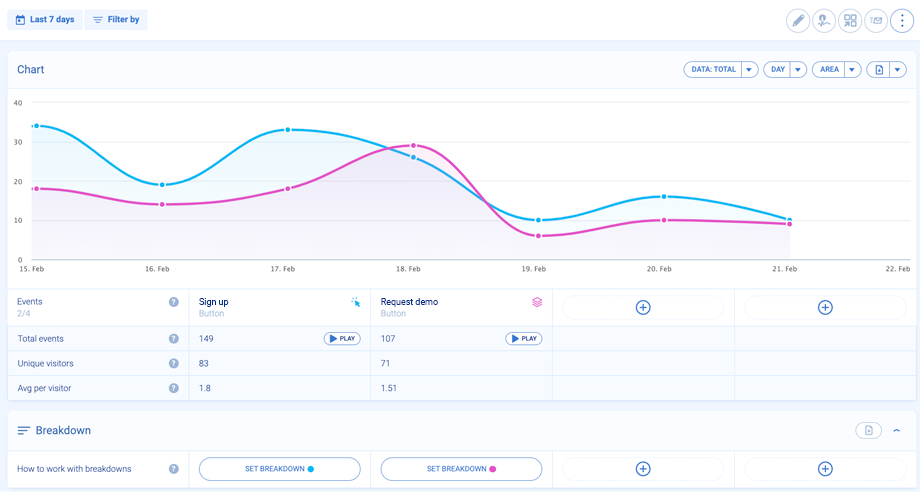This screenshot has width=920, height=492.
Task: Collapse the Breakdown section chevron
Action: [897, 430]
